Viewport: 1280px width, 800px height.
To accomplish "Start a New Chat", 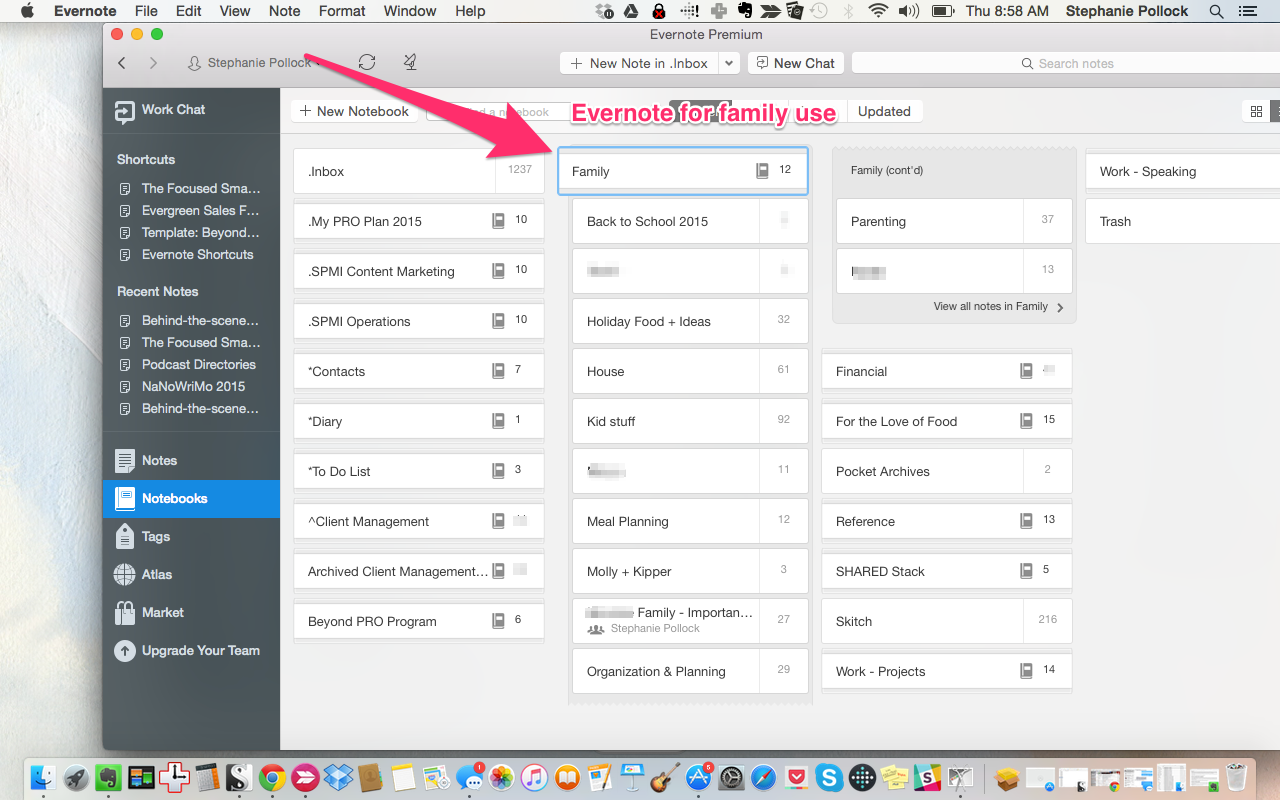I will 796,63.
